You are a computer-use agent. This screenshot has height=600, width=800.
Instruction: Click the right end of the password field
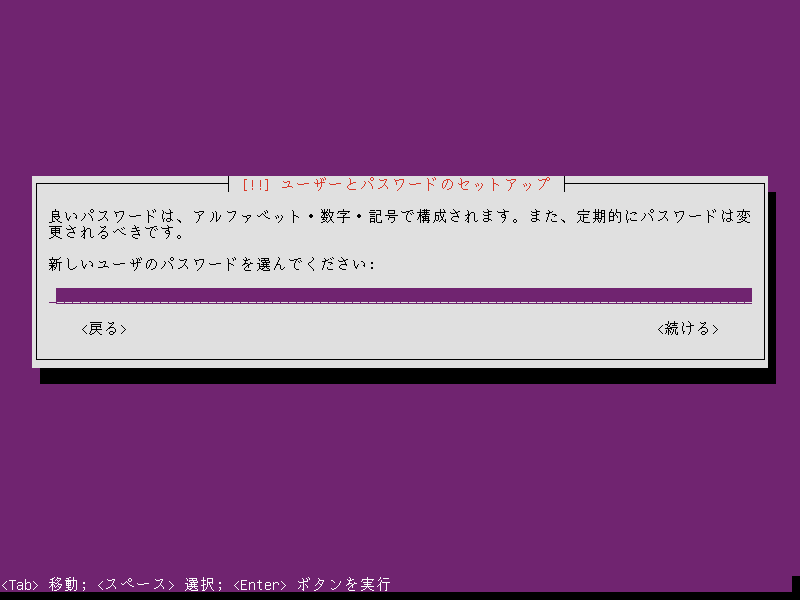pyautogui.click(x=746, y=295)
